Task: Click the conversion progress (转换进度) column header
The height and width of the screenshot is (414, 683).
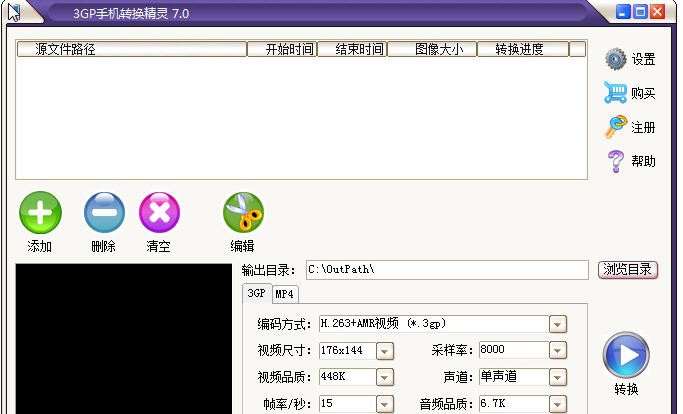Action: tap(523, 49)
